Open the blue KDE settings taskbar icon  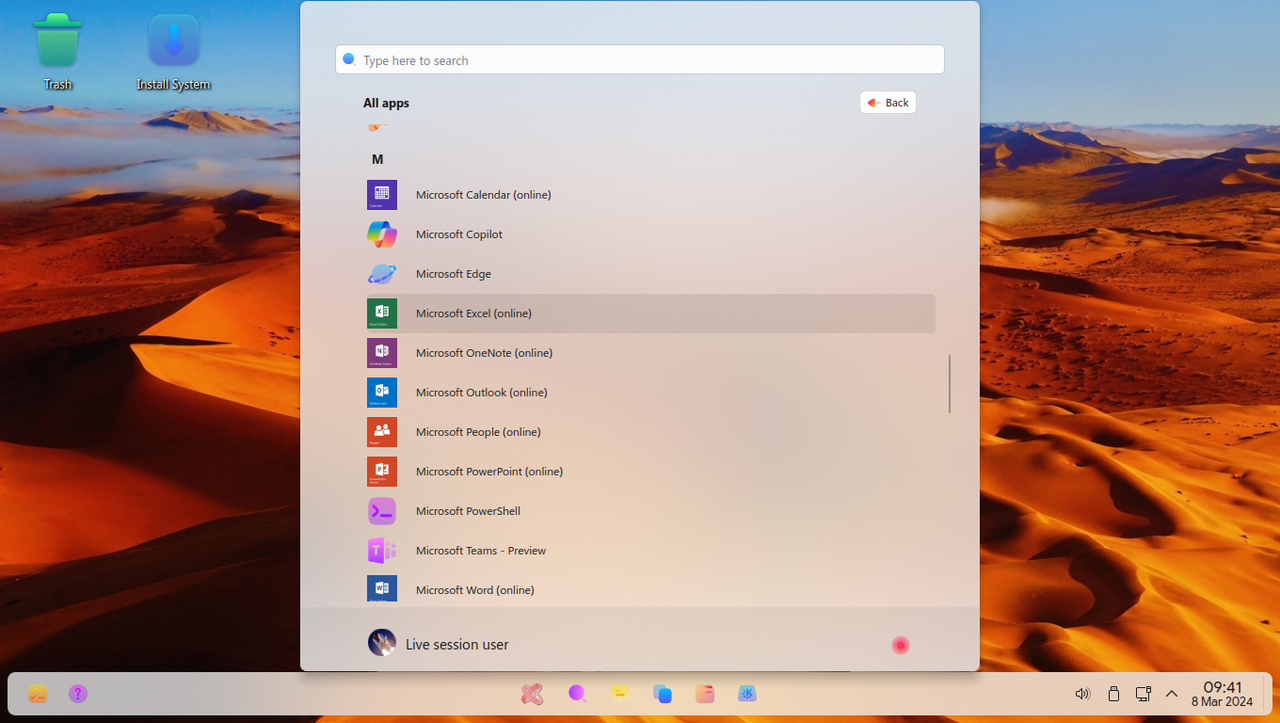(747, 694)
